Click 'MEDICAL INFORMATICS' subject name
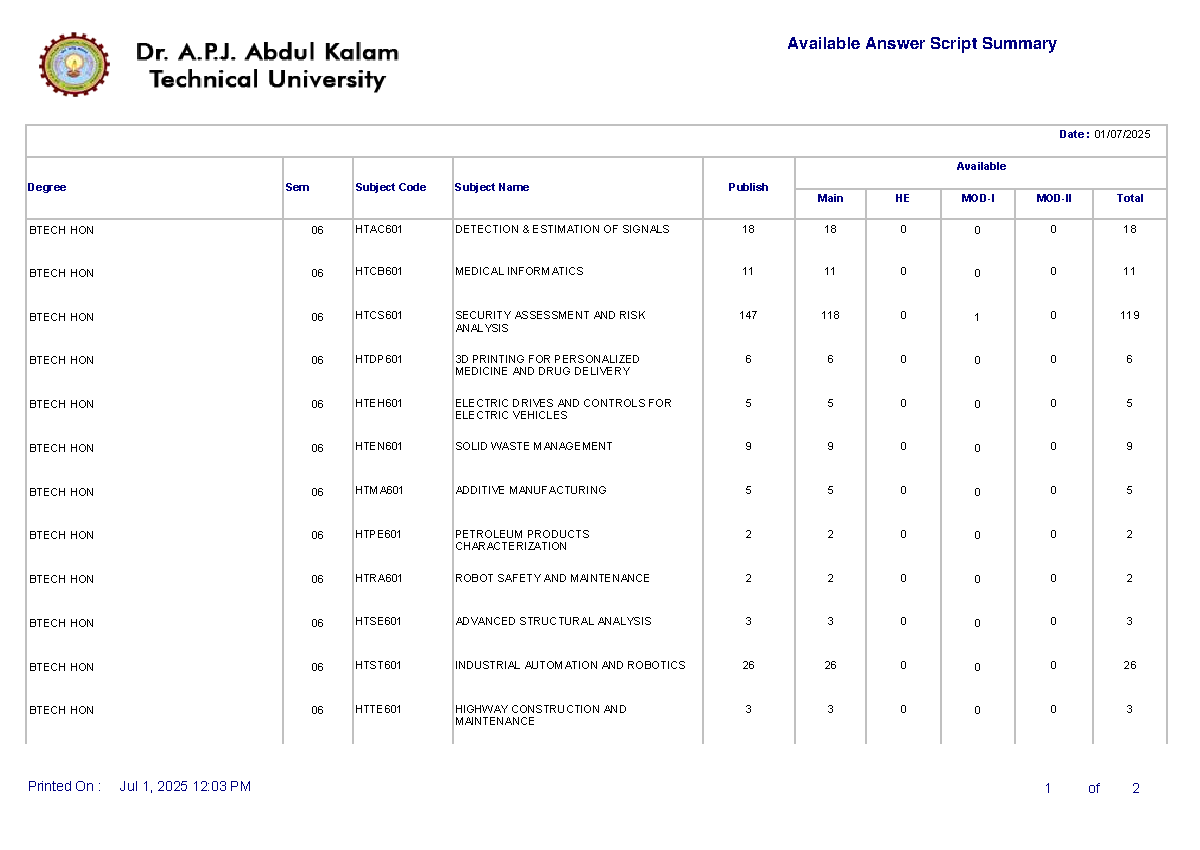1200x850 pixels. (x=519, y=271)
